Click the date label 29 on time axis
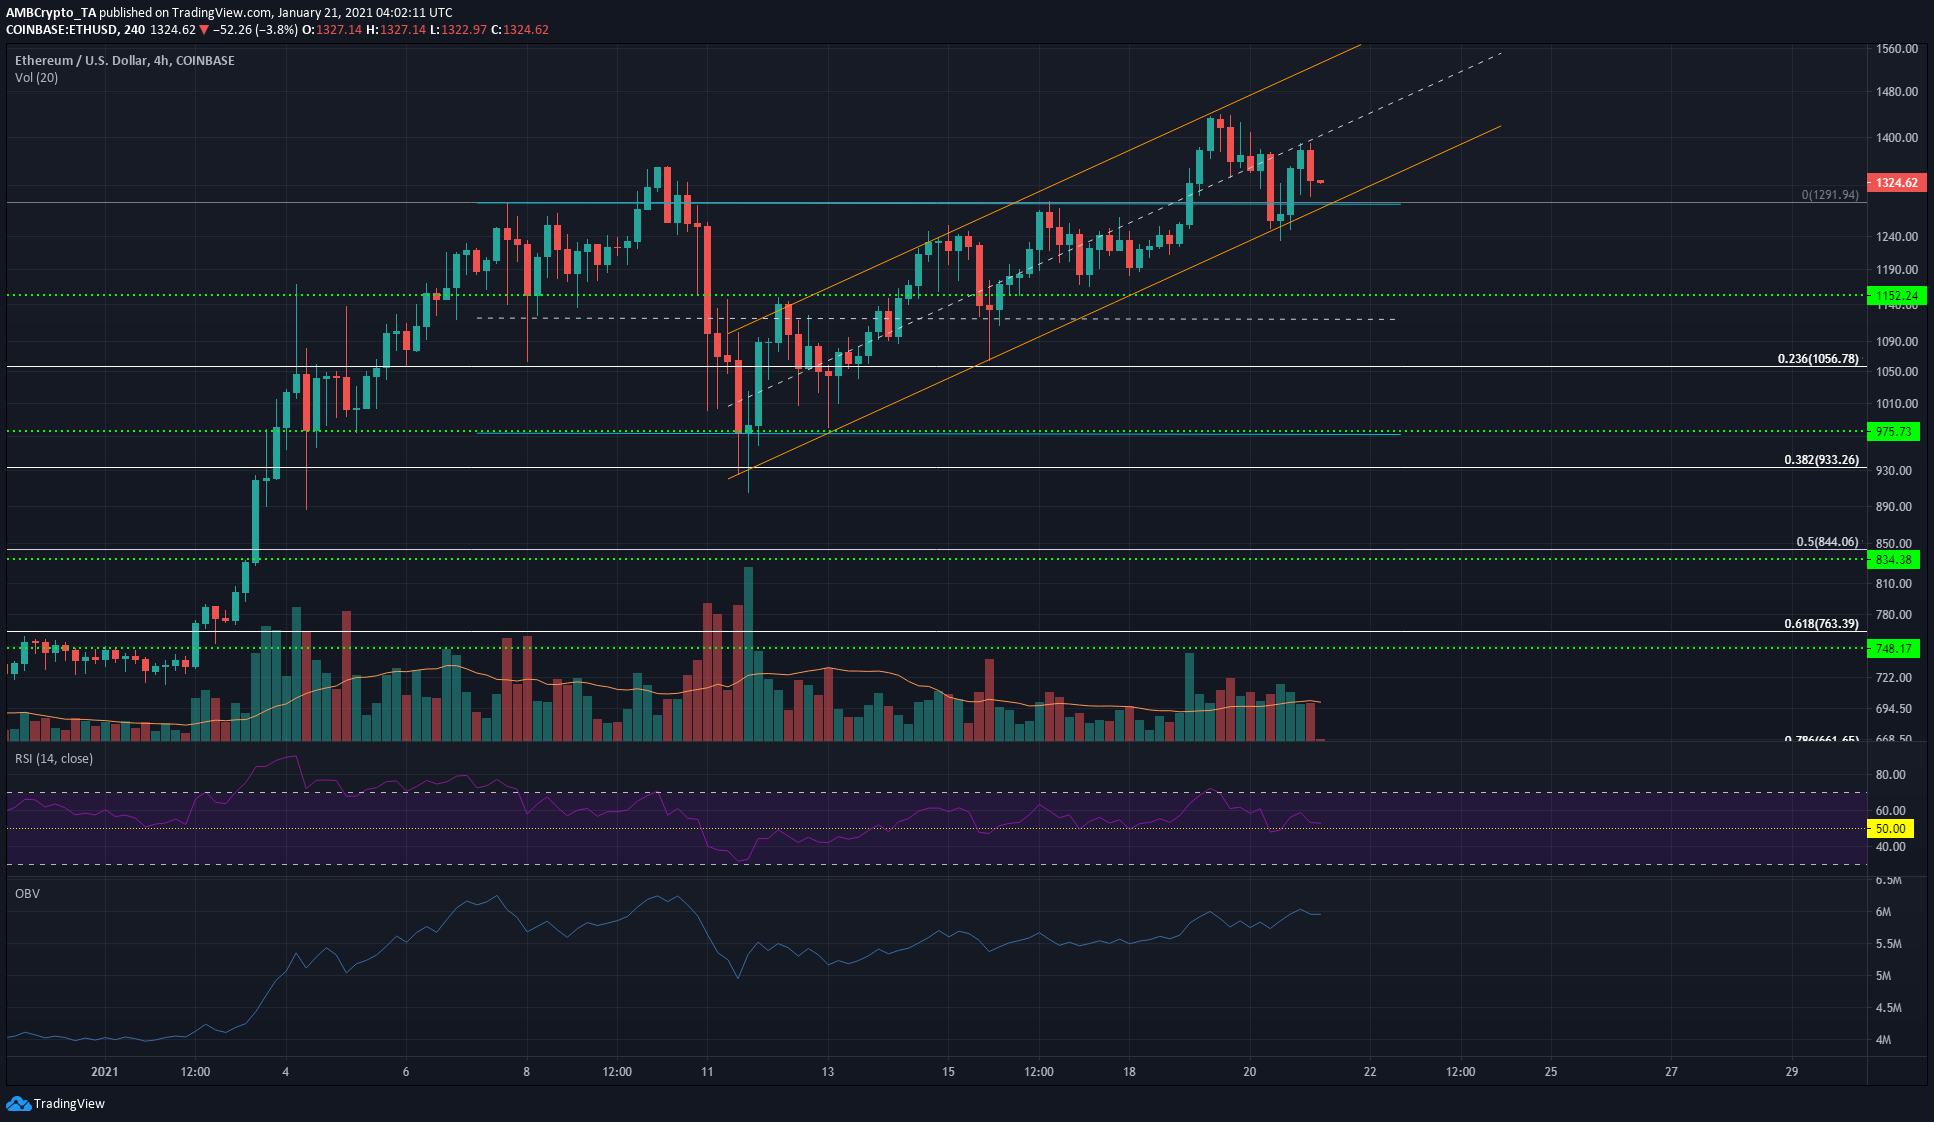This screenshot has width=1934, height=1122. 1792,1072
